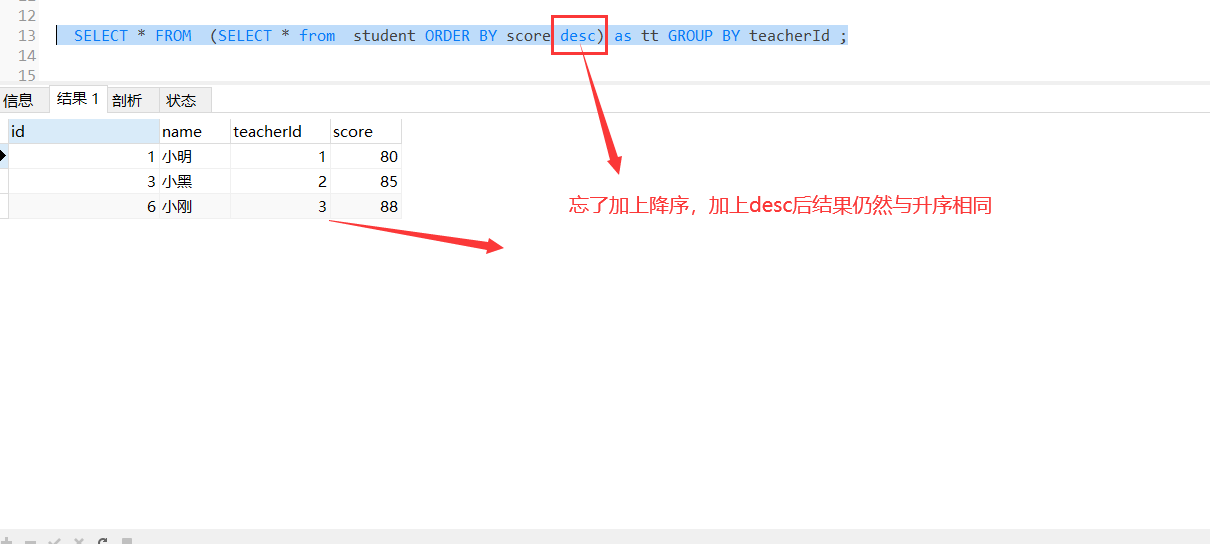Click the refresh icon in the bottom bar

[x=102, y=541]
